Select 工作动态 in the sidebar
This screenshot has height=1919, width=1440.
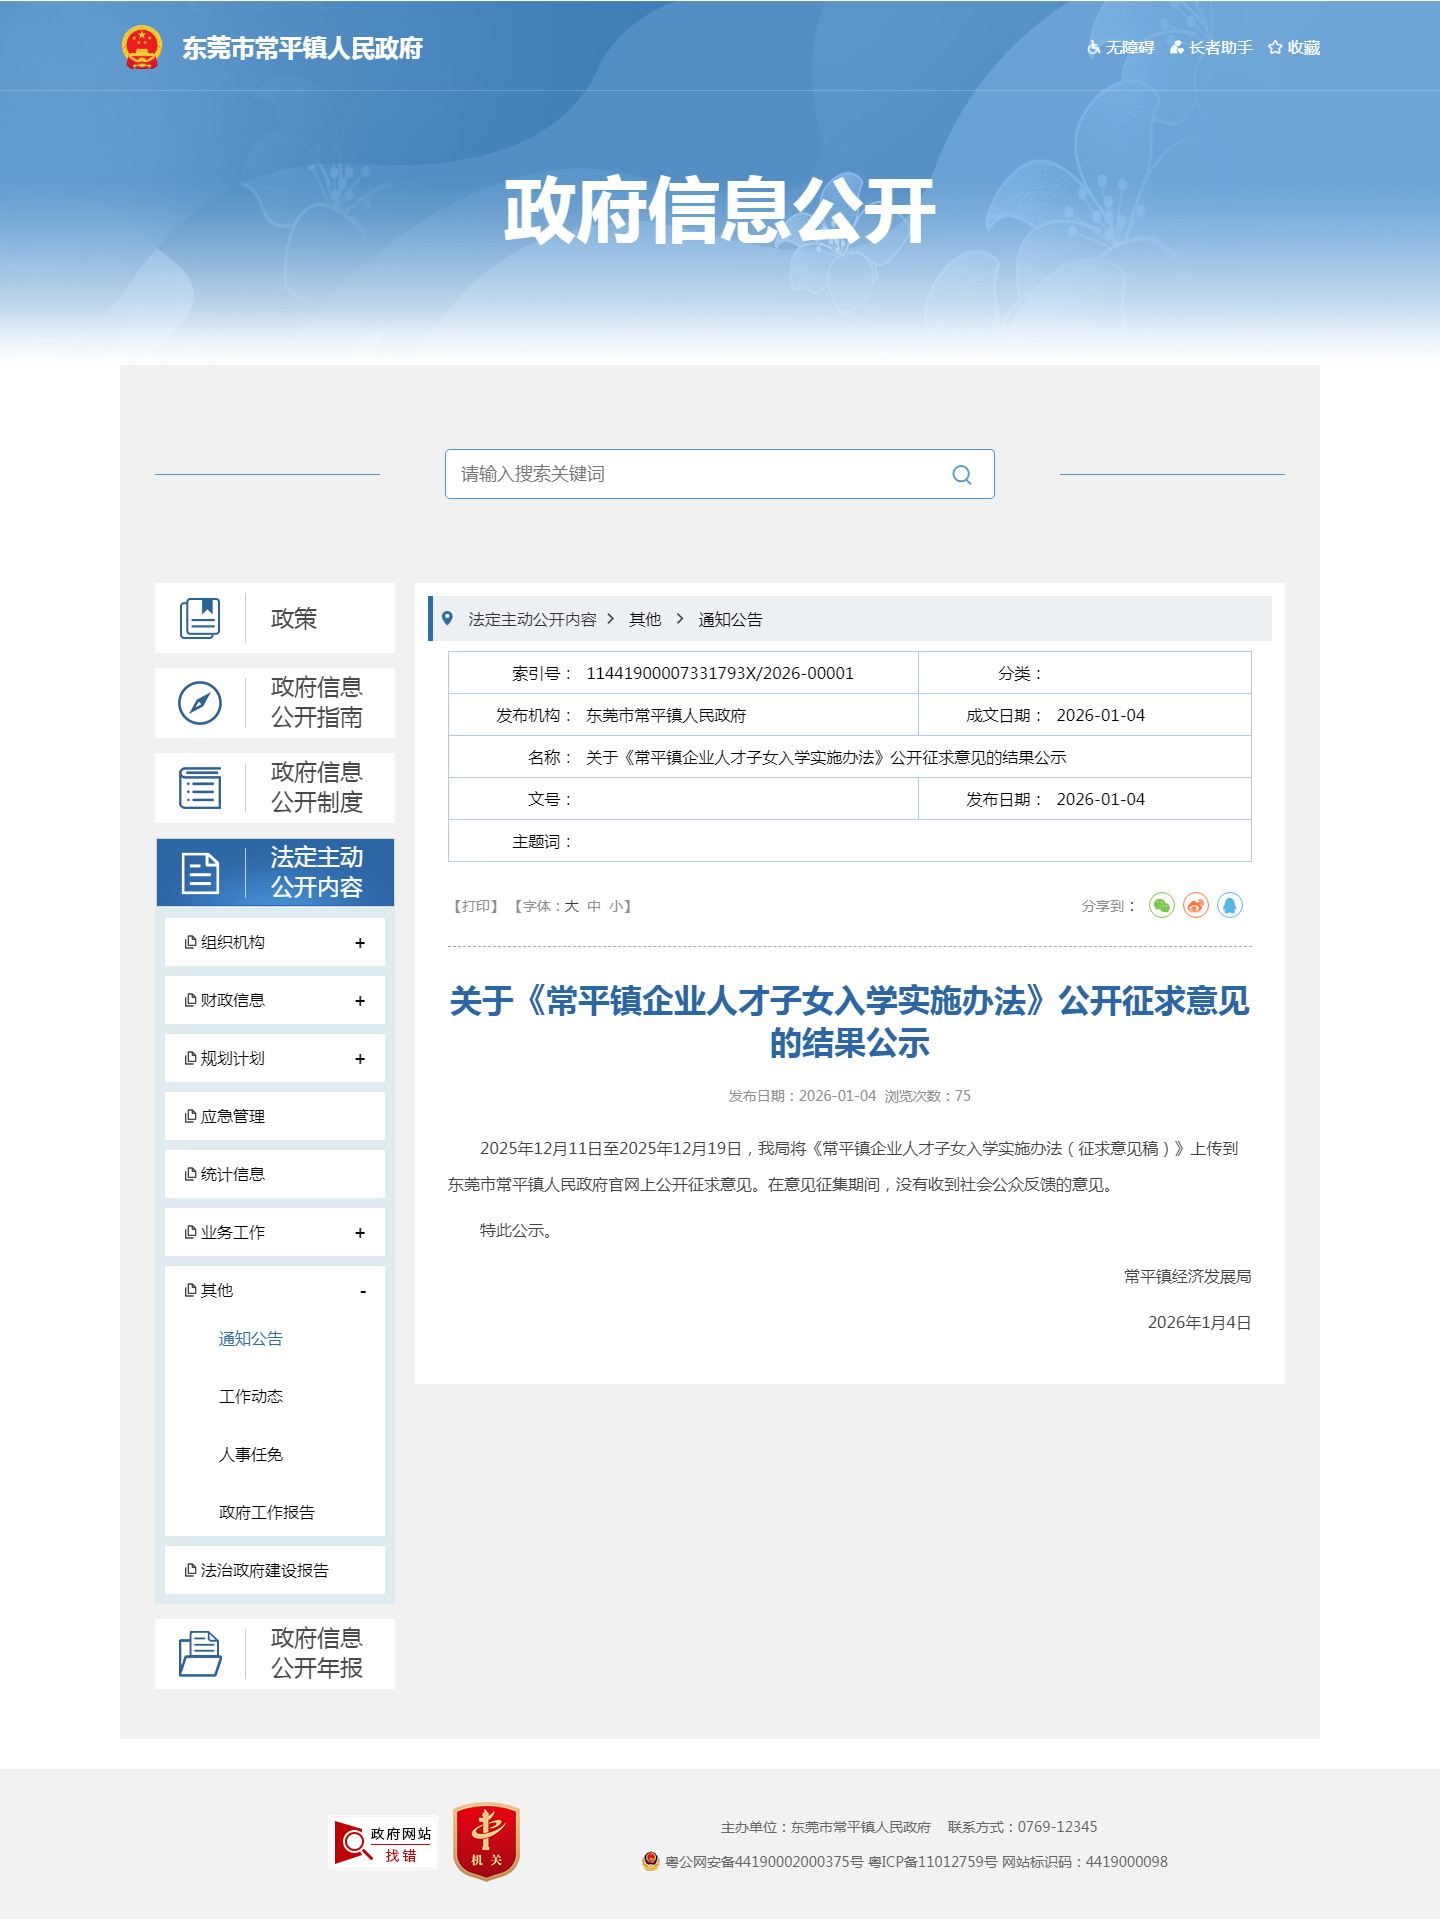point(251,1396)
